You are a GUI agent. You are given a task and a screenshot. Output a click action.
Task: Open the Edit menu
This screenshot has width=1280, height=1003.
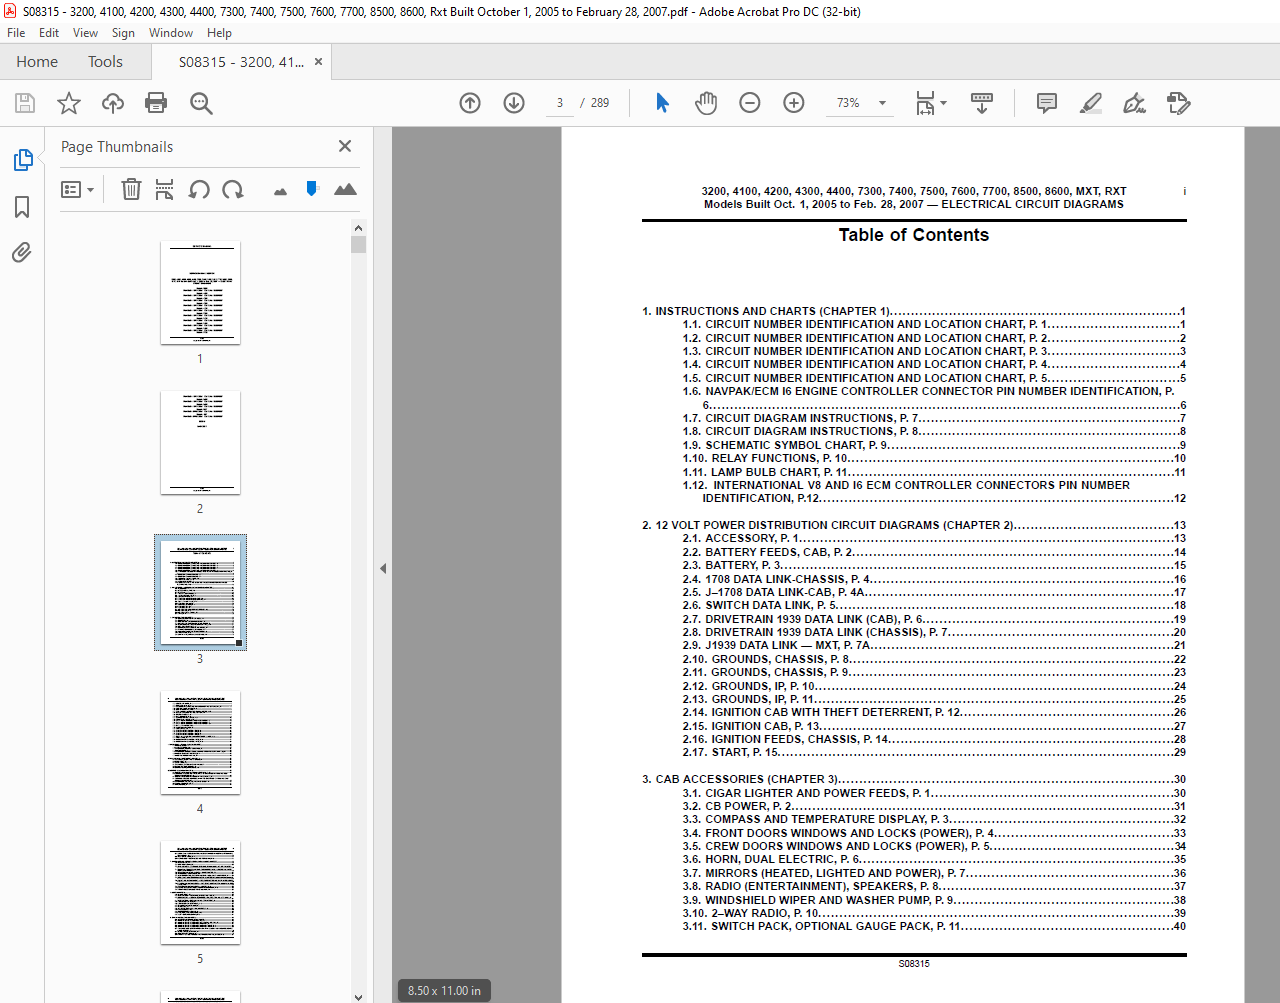pyautogui.click(x=49, y=33)
